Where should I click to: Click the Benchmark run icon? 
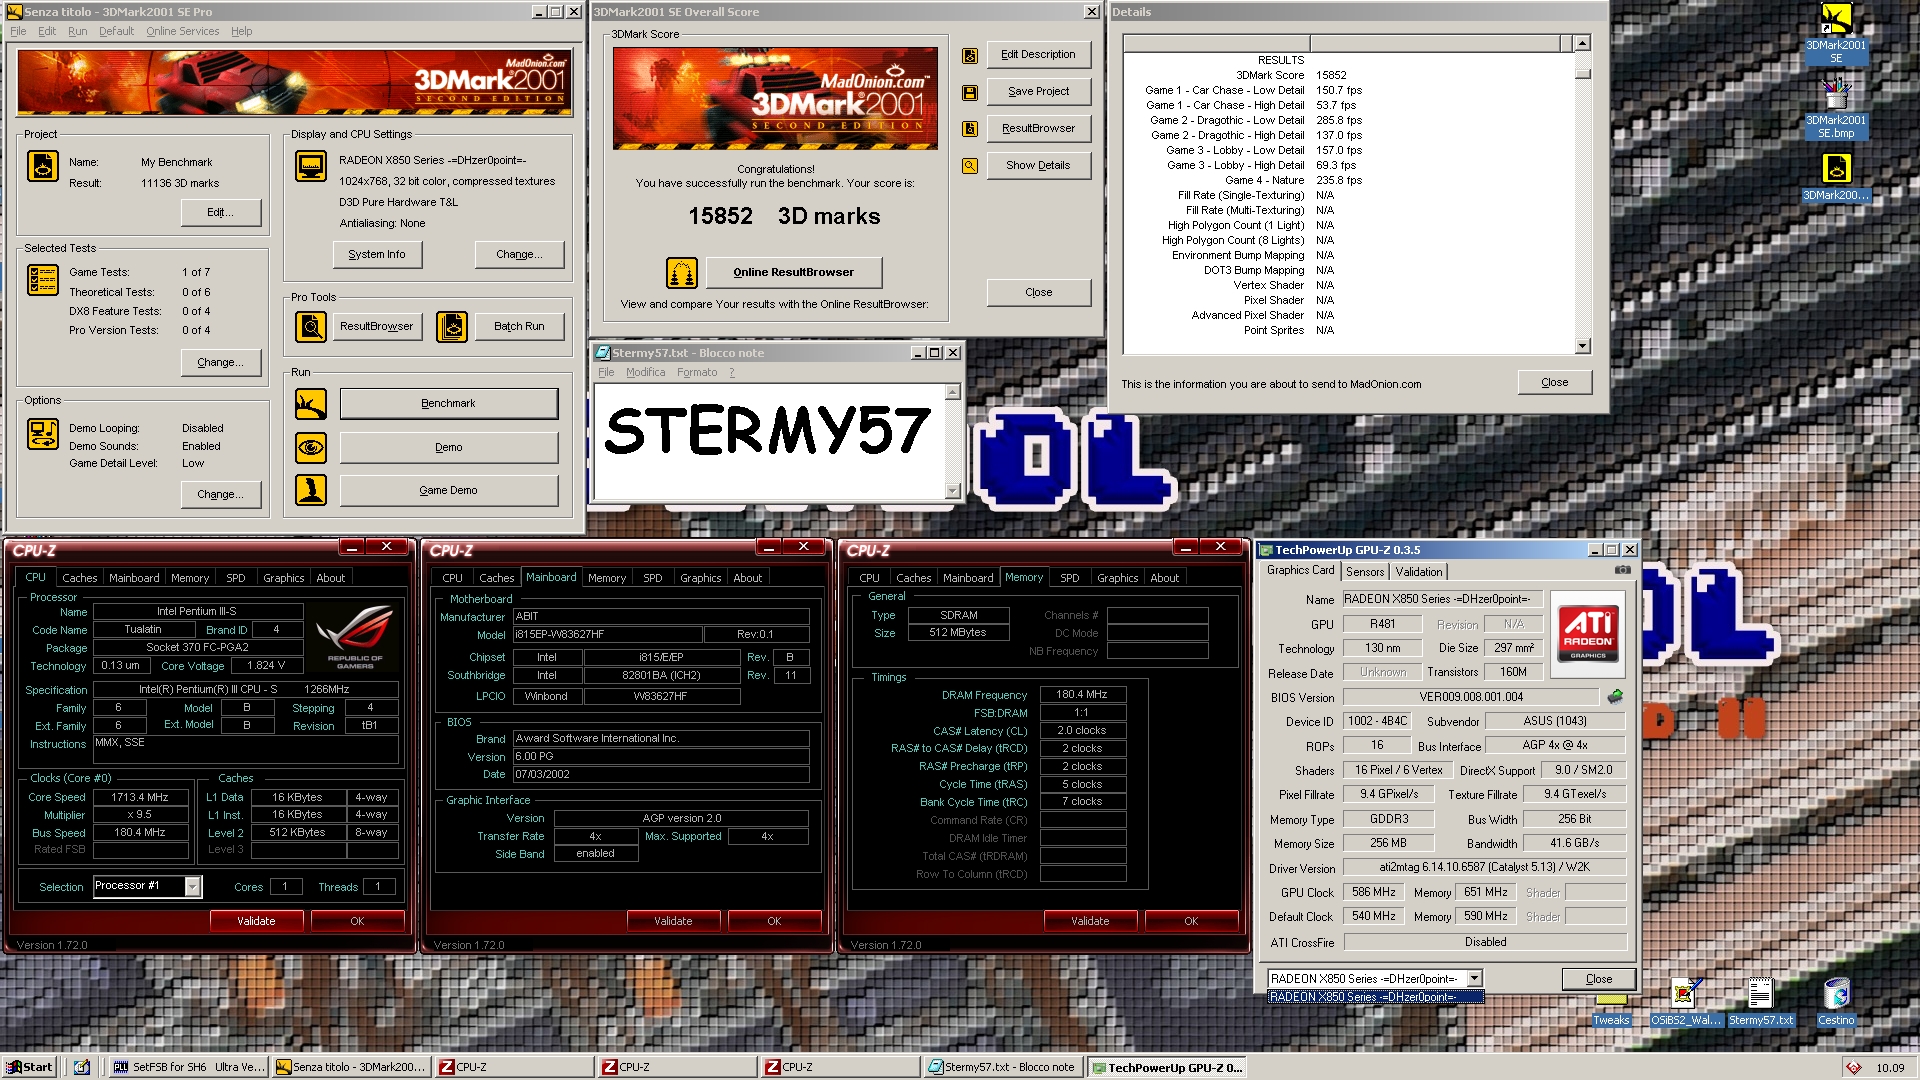(311, 404)
